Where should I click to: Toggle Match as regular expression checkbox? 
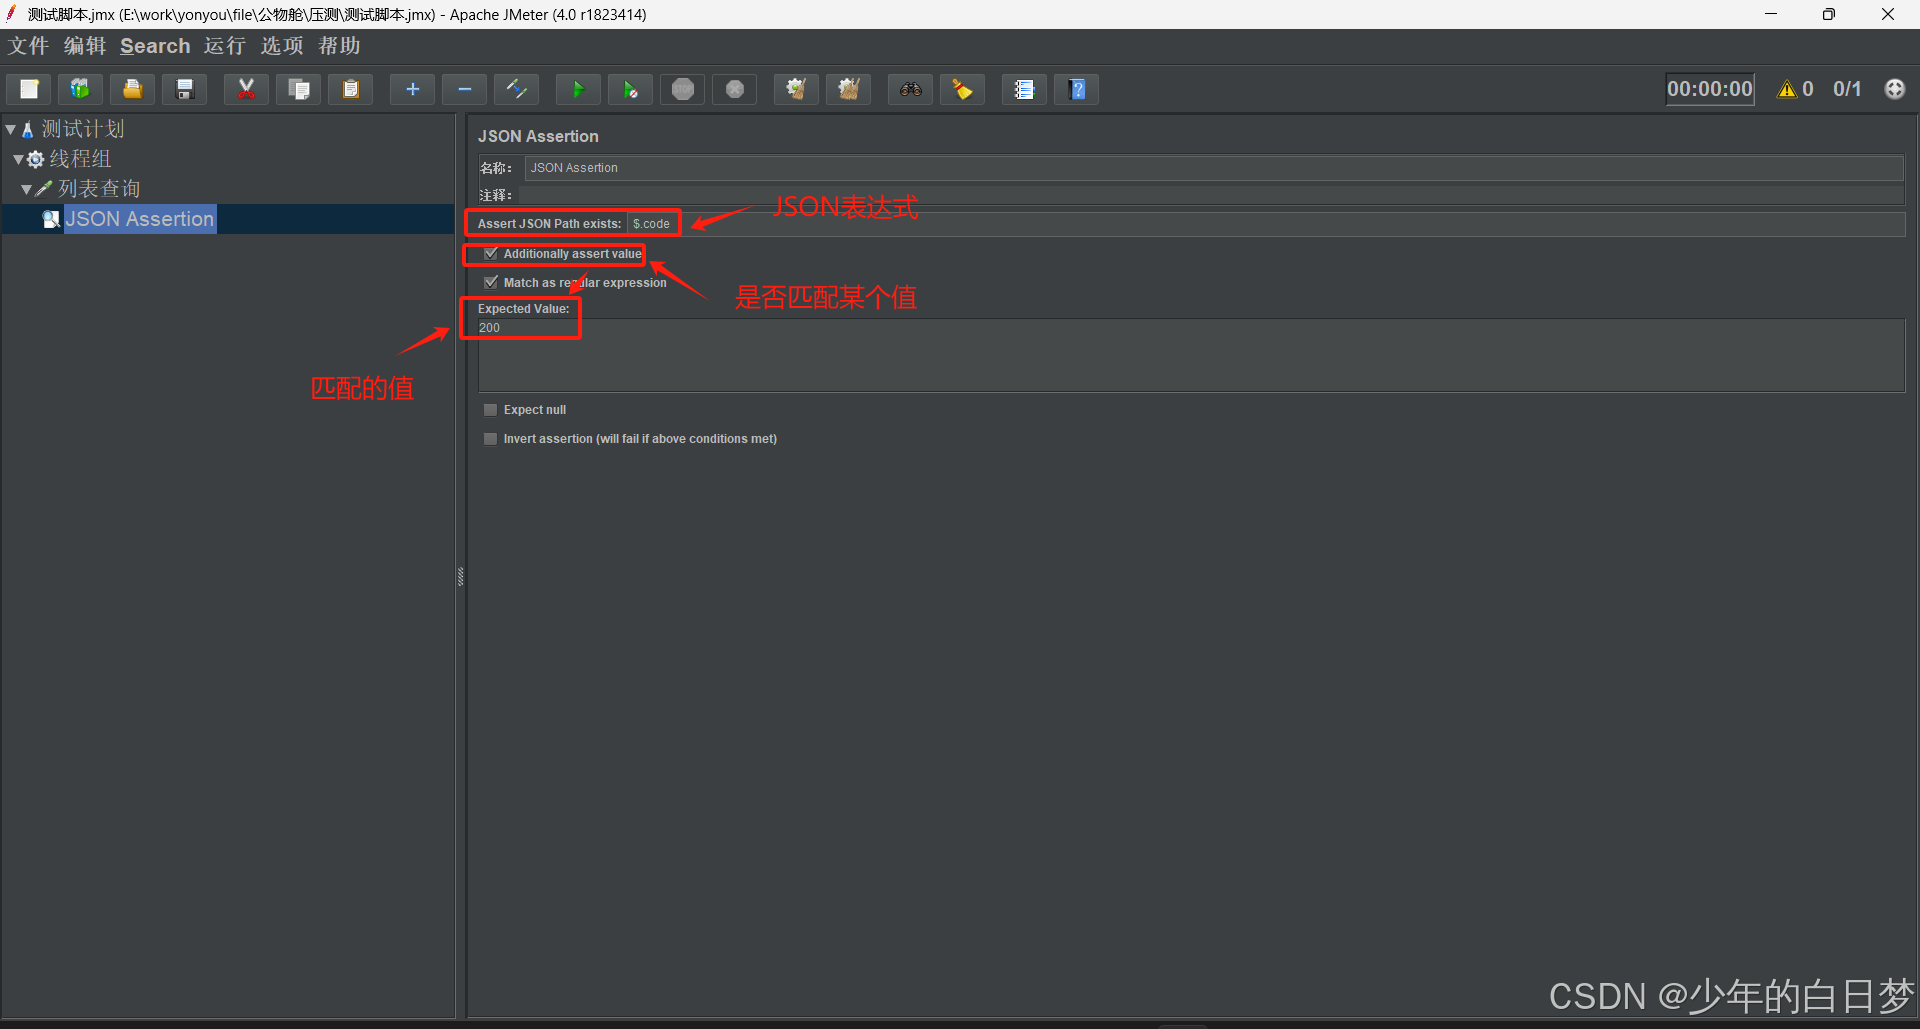coord(491,283)
